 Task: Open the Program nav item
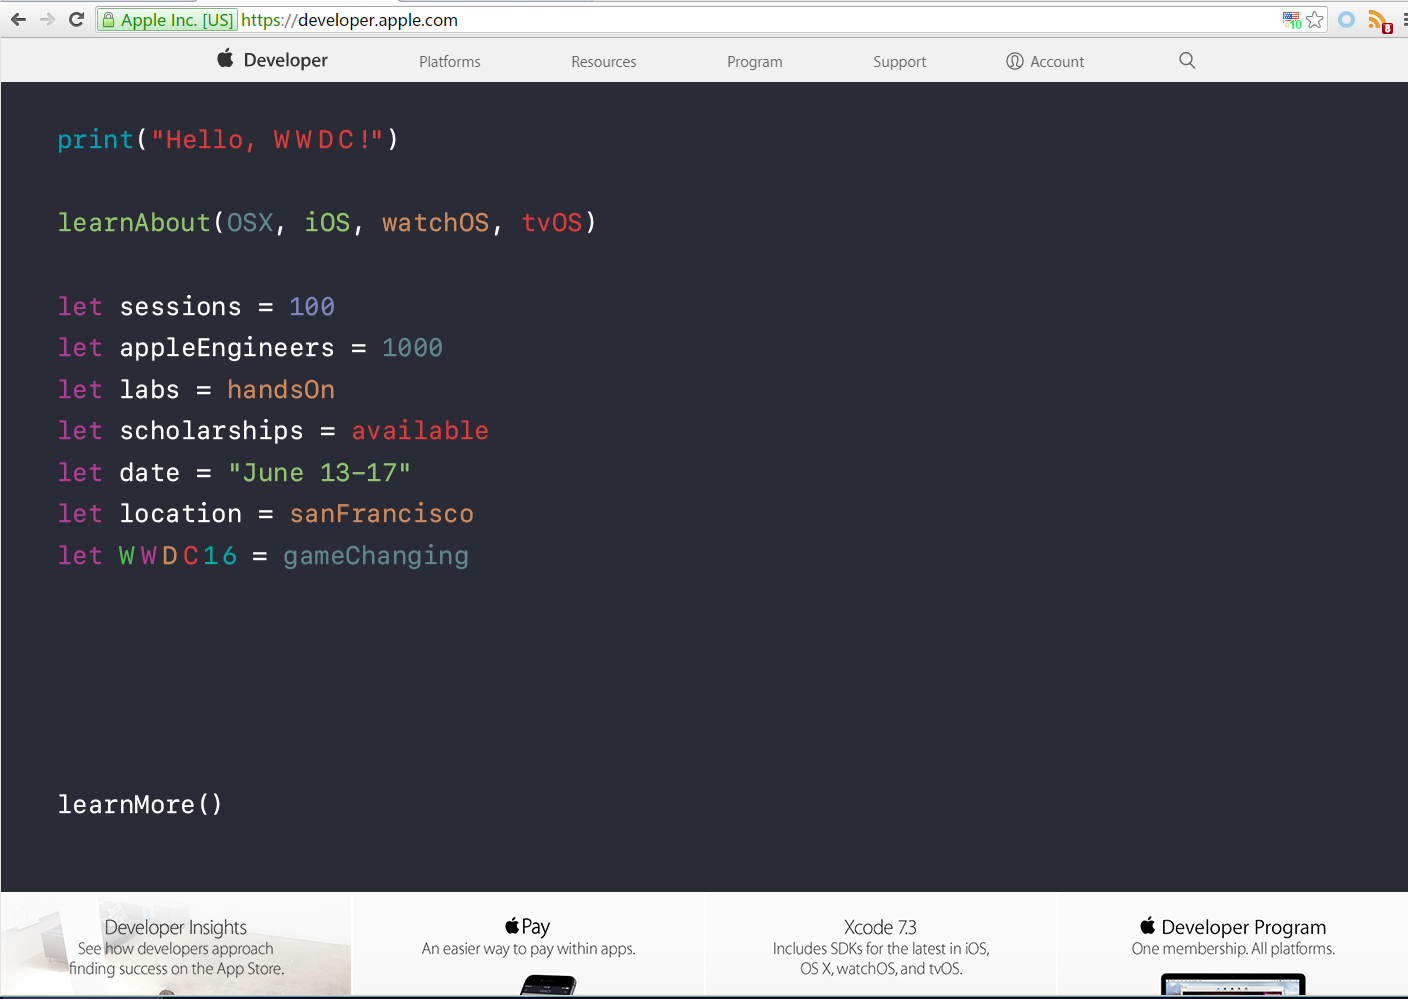[x=755, y=62]
